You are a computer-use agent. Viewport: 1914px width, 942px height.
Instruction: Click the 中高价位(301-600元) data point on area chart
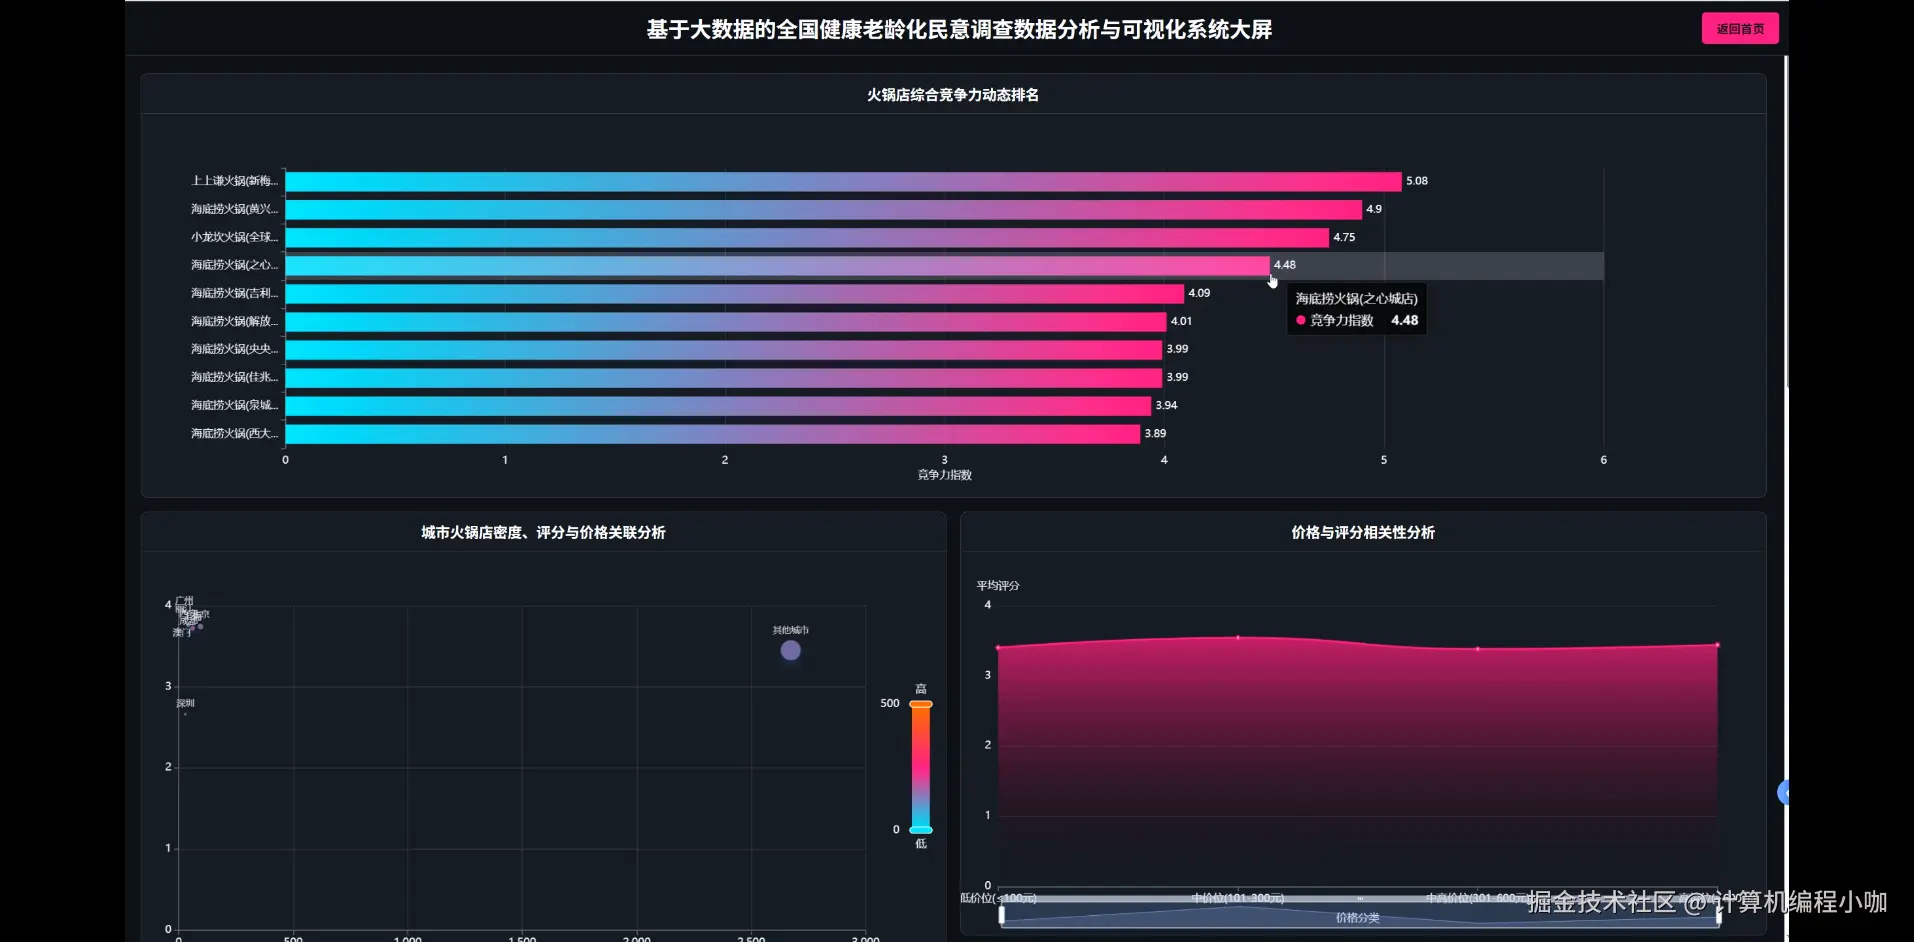click(1478, 649)
